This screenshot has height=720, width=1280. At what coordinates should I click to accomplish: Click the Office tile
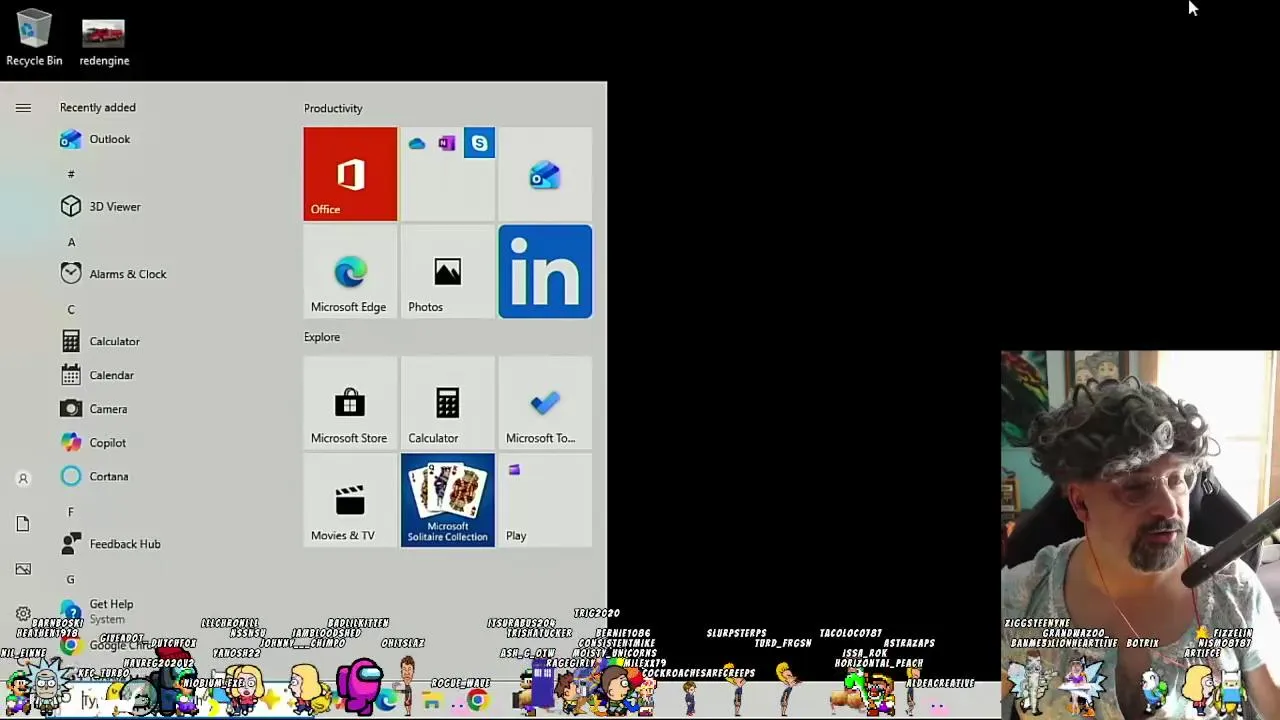[x=350, y=174]
